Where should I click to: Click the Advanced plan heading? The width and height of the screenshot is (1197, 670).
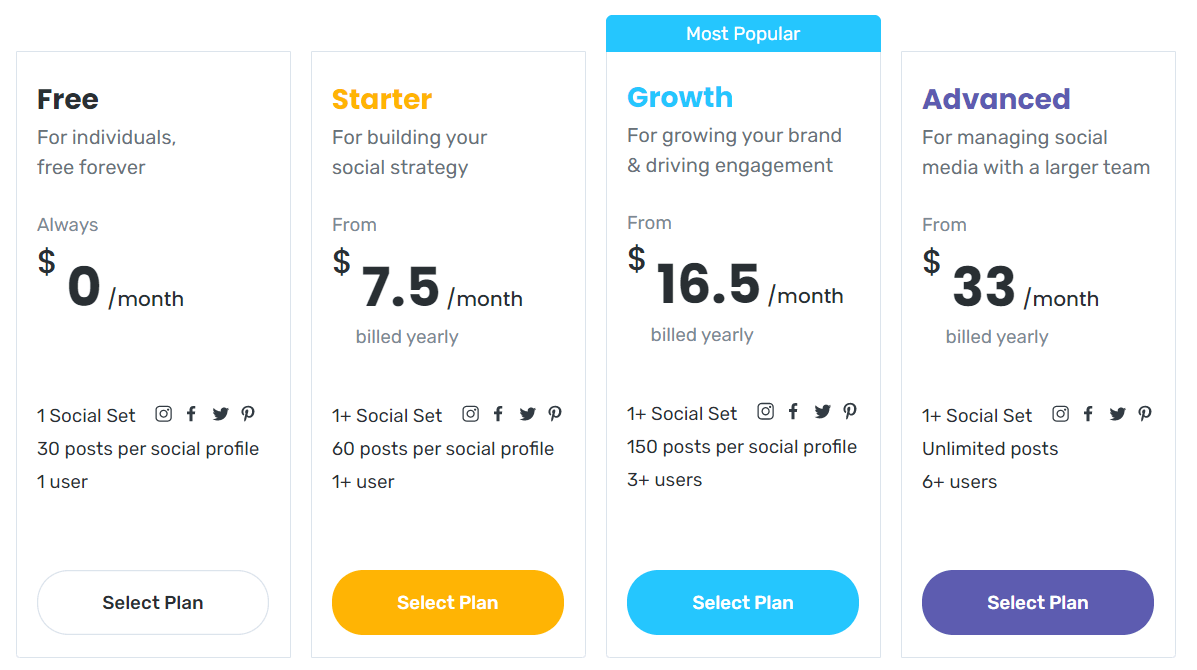click(x=996, y=99)
